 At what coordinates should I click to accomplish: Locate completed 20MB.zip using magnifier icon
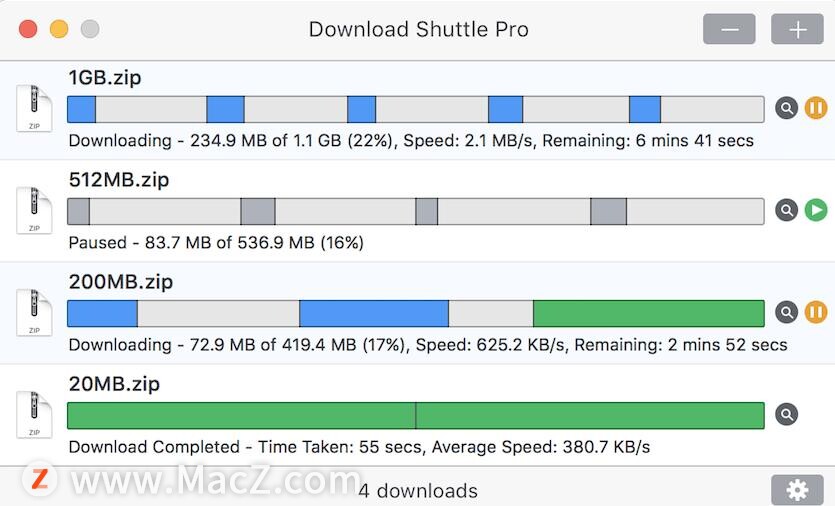coord(786,414)
